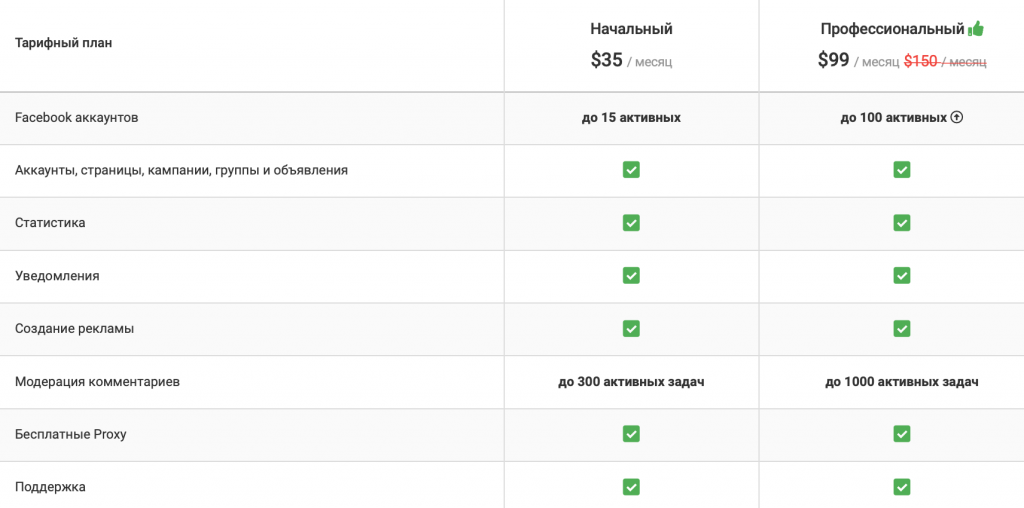The image size is (1024, 508).
Task: Select the Профессиональный plan heading
Action: 892,29
